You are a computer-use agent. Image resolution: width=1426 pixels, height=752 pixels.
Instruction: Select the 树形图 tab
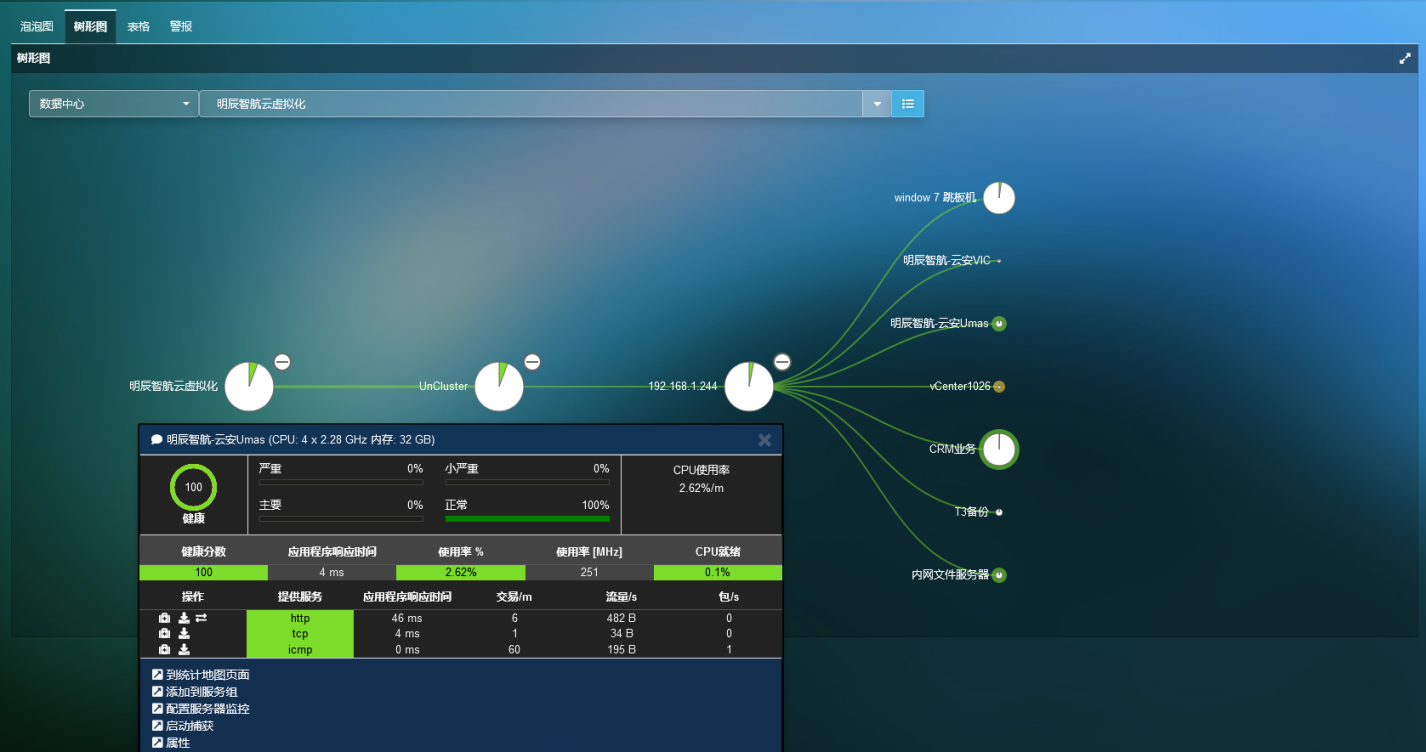coord(90,27)
